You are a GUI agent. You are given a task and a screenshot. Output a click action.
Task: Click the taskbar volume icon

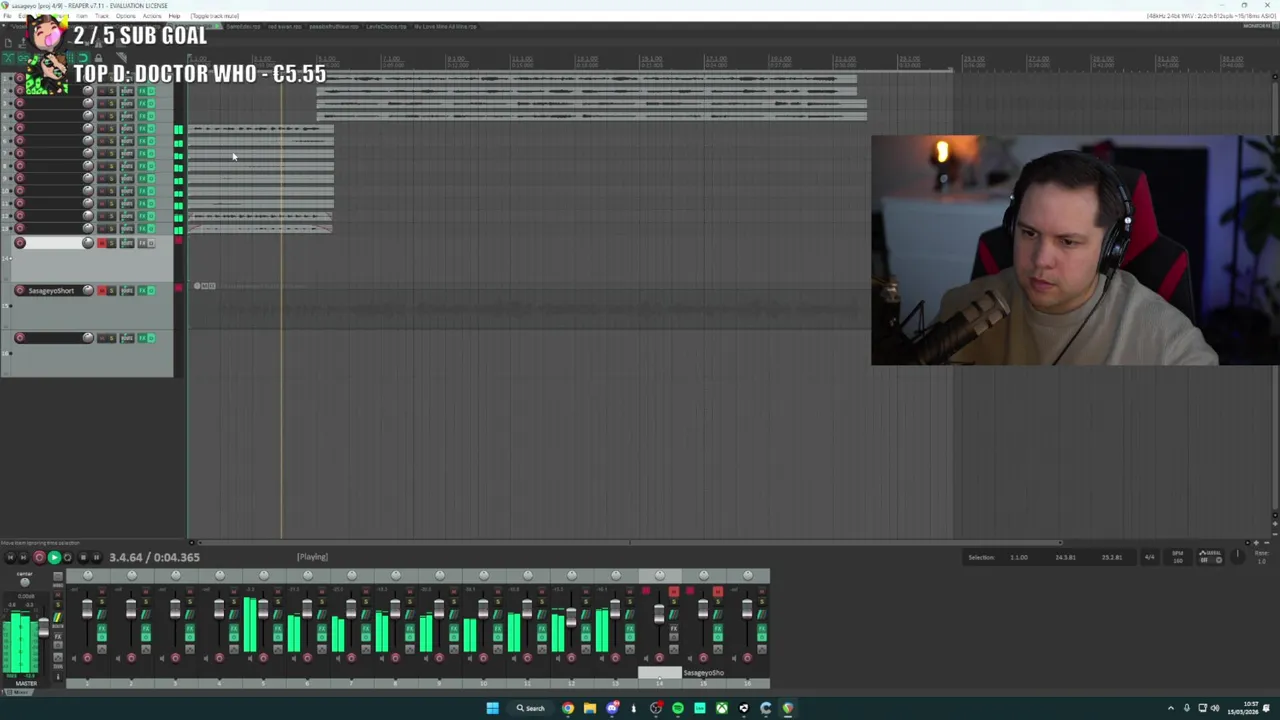coord(1215,708)
